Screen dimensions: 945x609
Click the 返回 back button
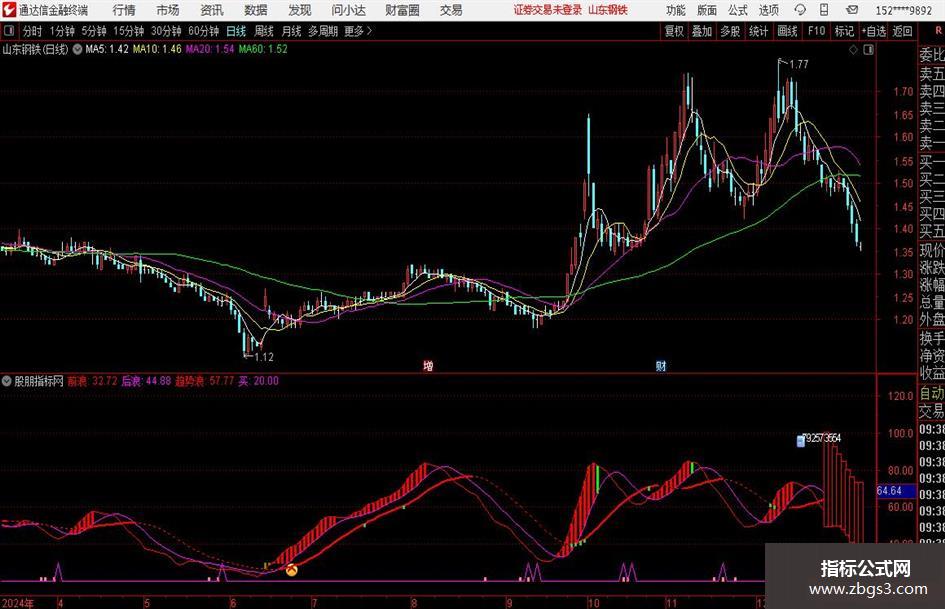902,31
